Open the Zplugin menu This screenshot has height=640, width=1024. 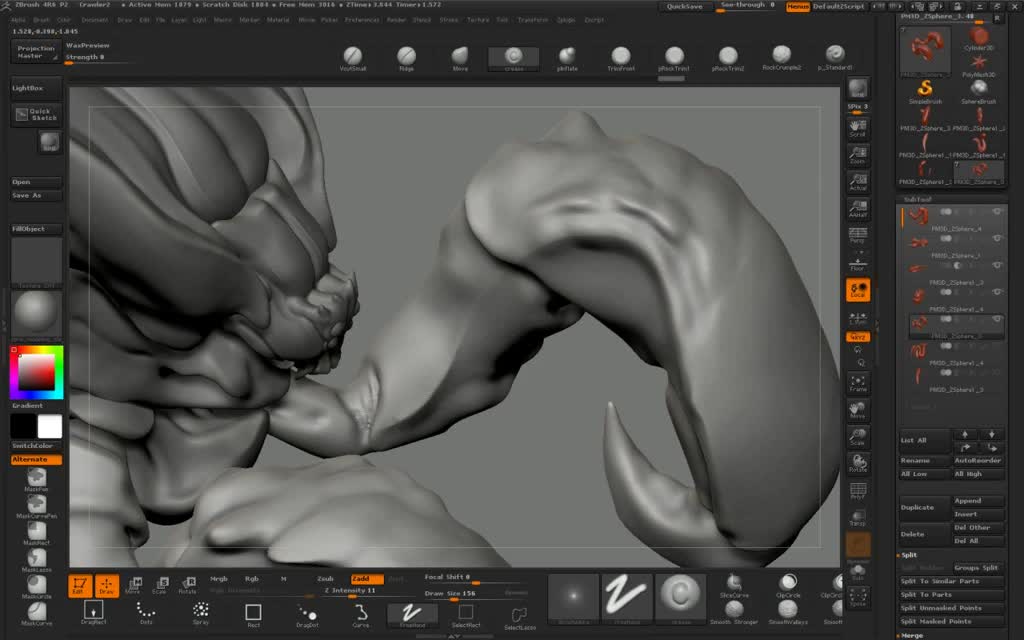pyautogui.click(x=566, y=20)
